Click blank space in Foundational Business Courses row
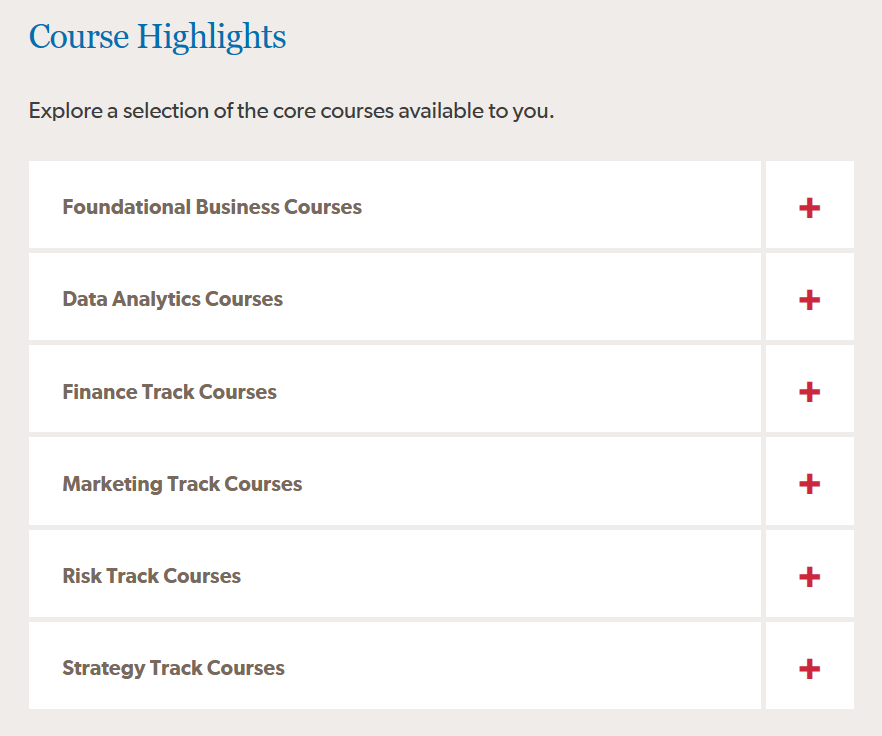Image resolution: width=882 pixels, height=736 pixels. coord(560,207)
